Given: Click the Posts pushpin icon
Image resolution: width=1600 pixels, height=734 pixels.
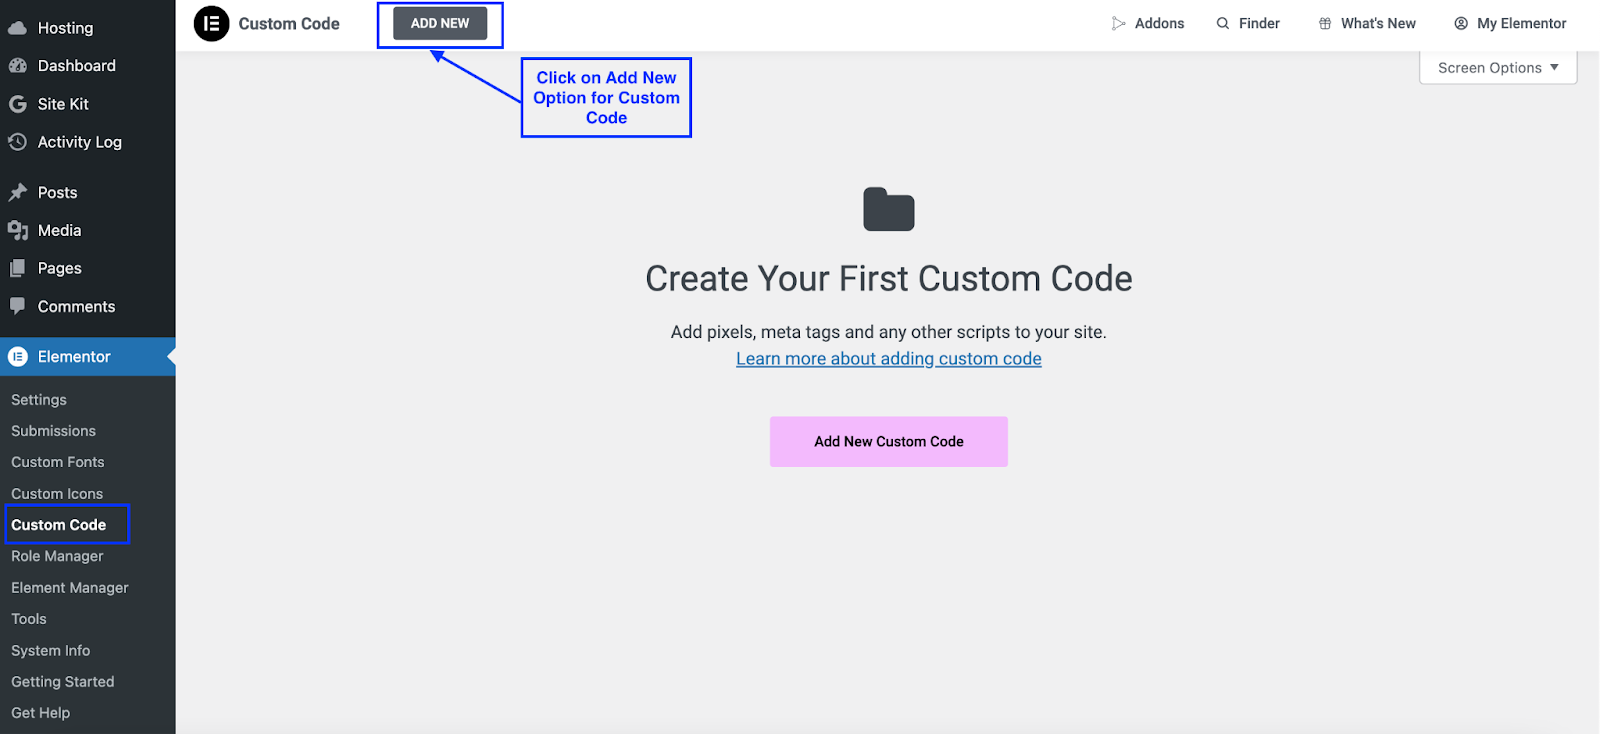Looking at the screenshot, I should (17, 192).
